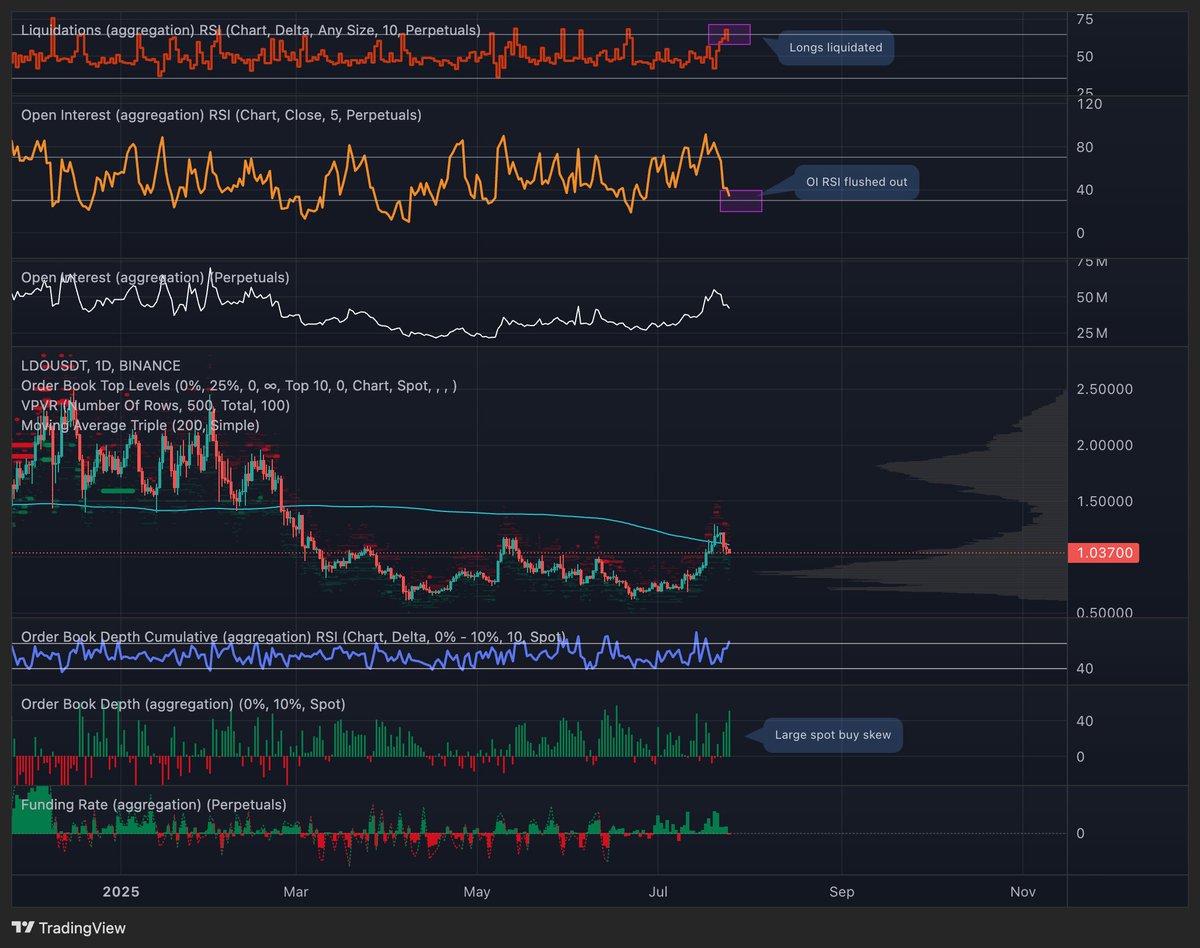
Task: Click the Longs liquidated annotation callout
Action: [834, 47]
